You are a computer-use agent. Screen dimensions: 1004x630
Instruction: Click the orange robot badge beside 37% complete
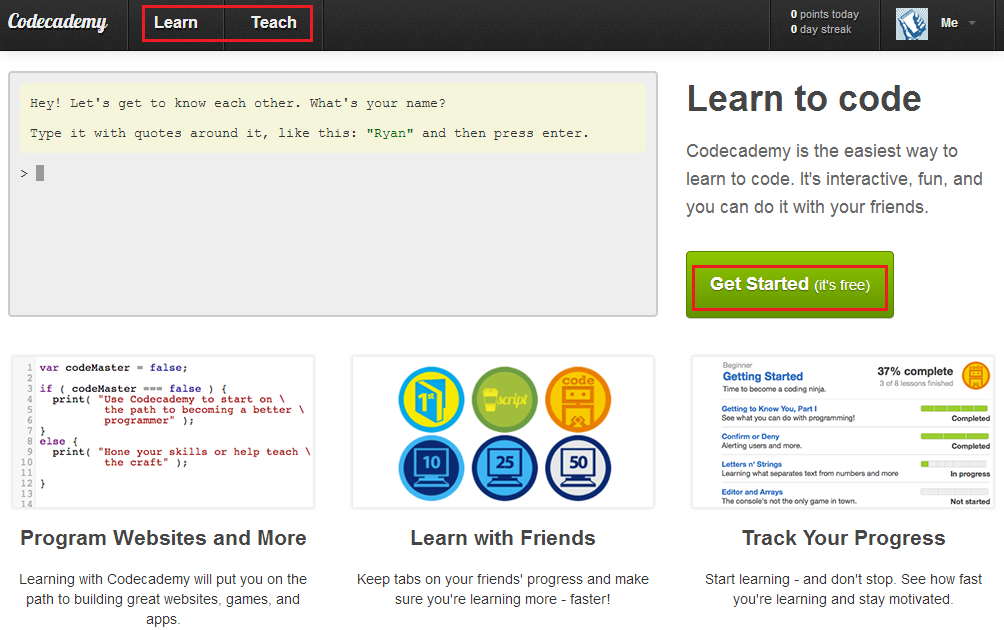click(976, 376)
